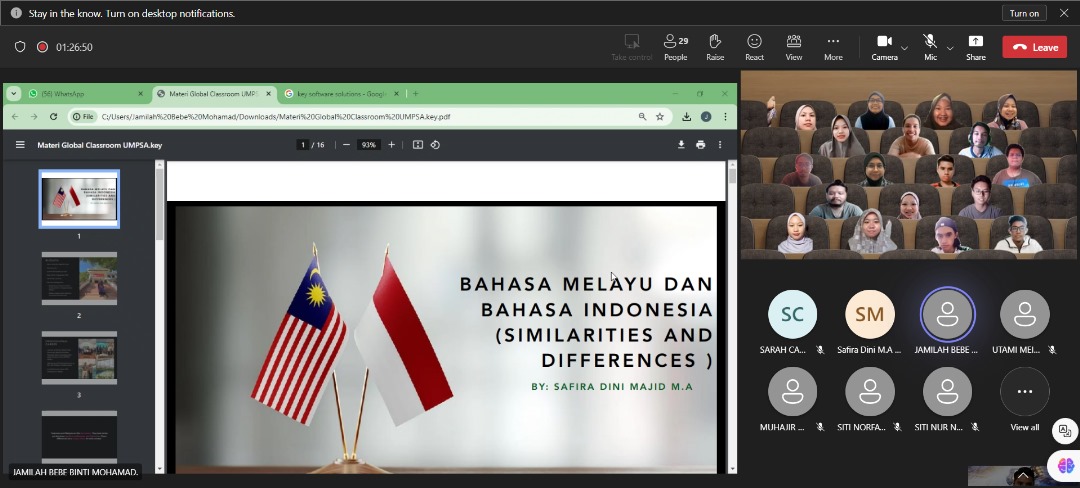
Task: Switch to key software solutions Google tab
Action: pyautogui.click(x=342, y=94)
